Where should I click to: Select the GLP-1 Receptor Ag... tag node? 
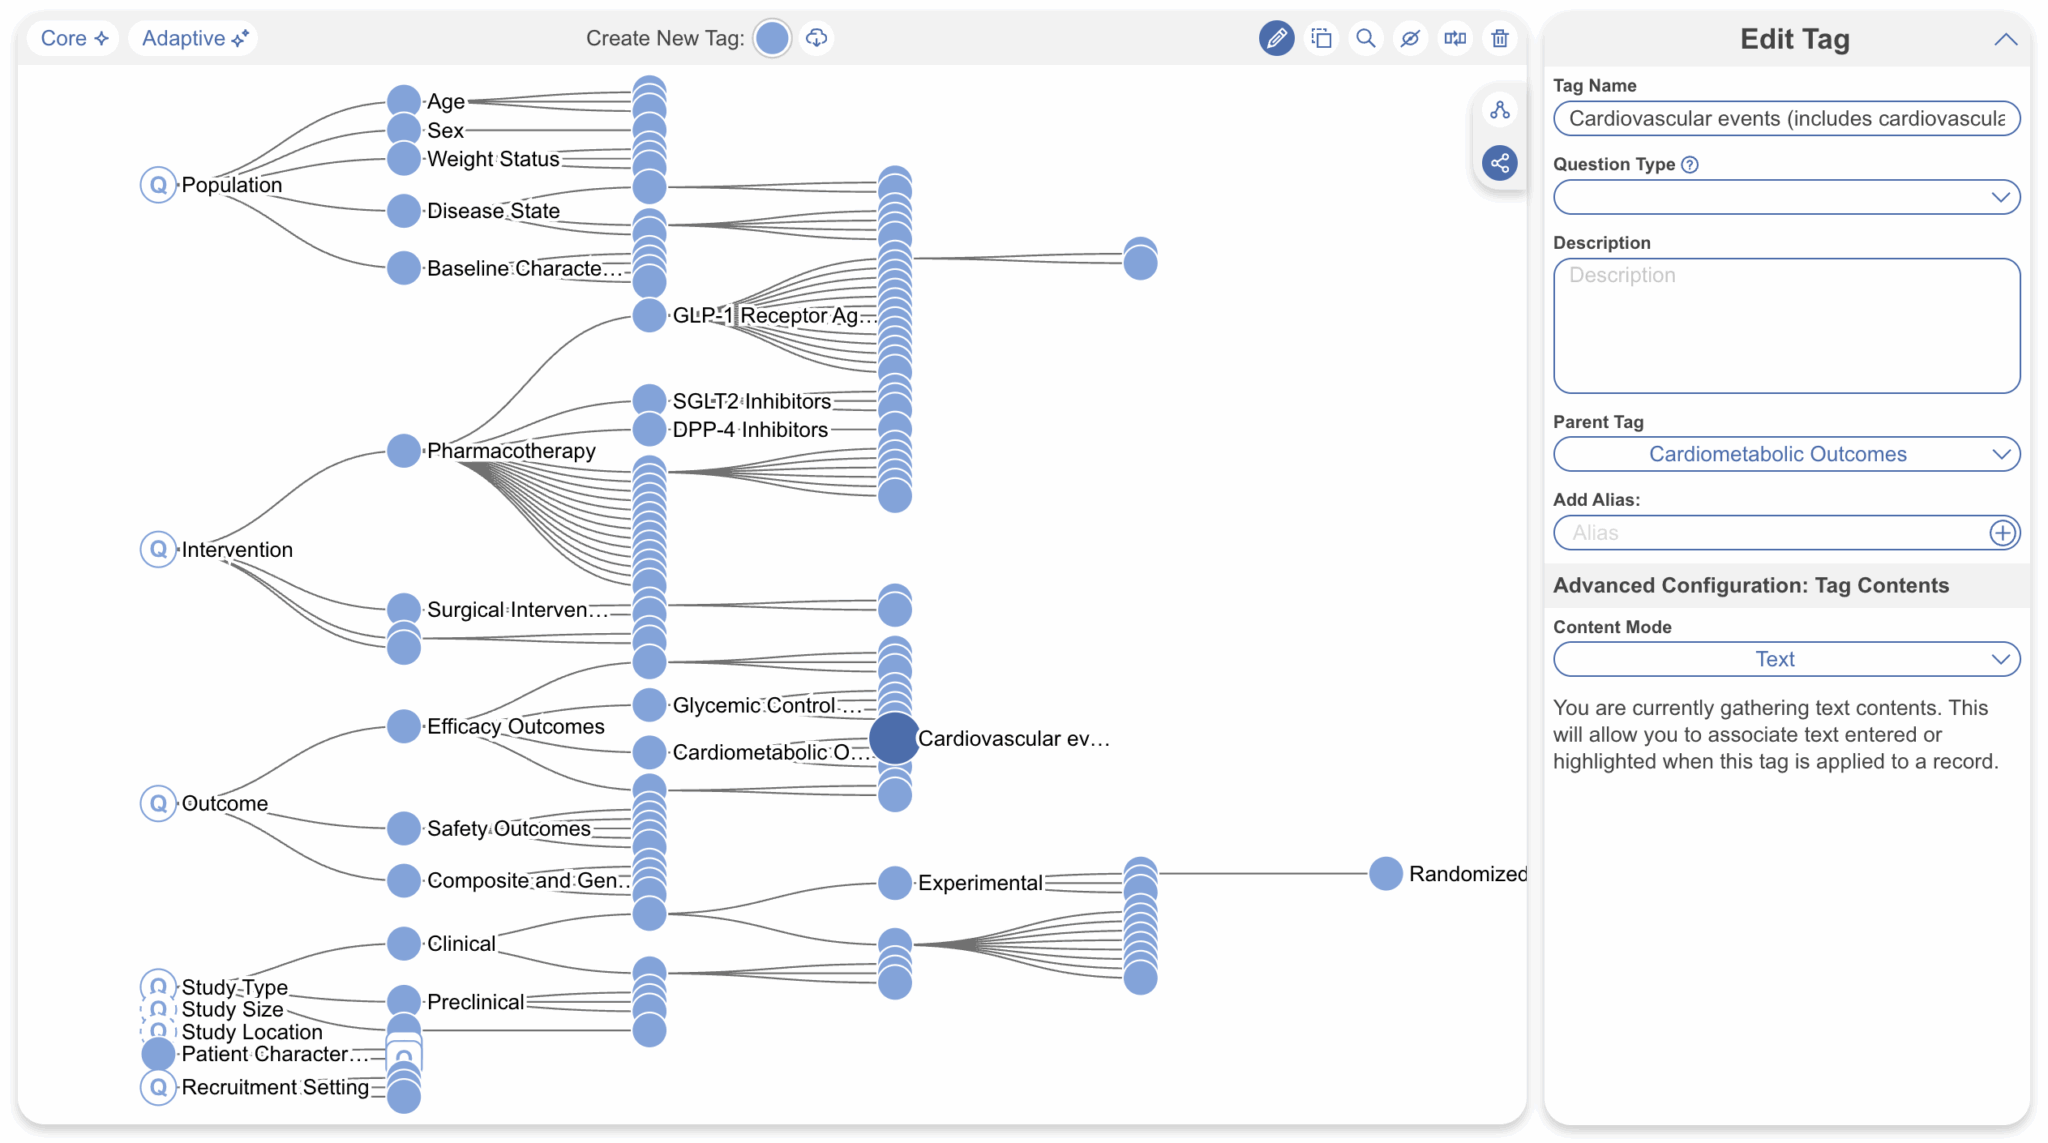pos(650,316)
